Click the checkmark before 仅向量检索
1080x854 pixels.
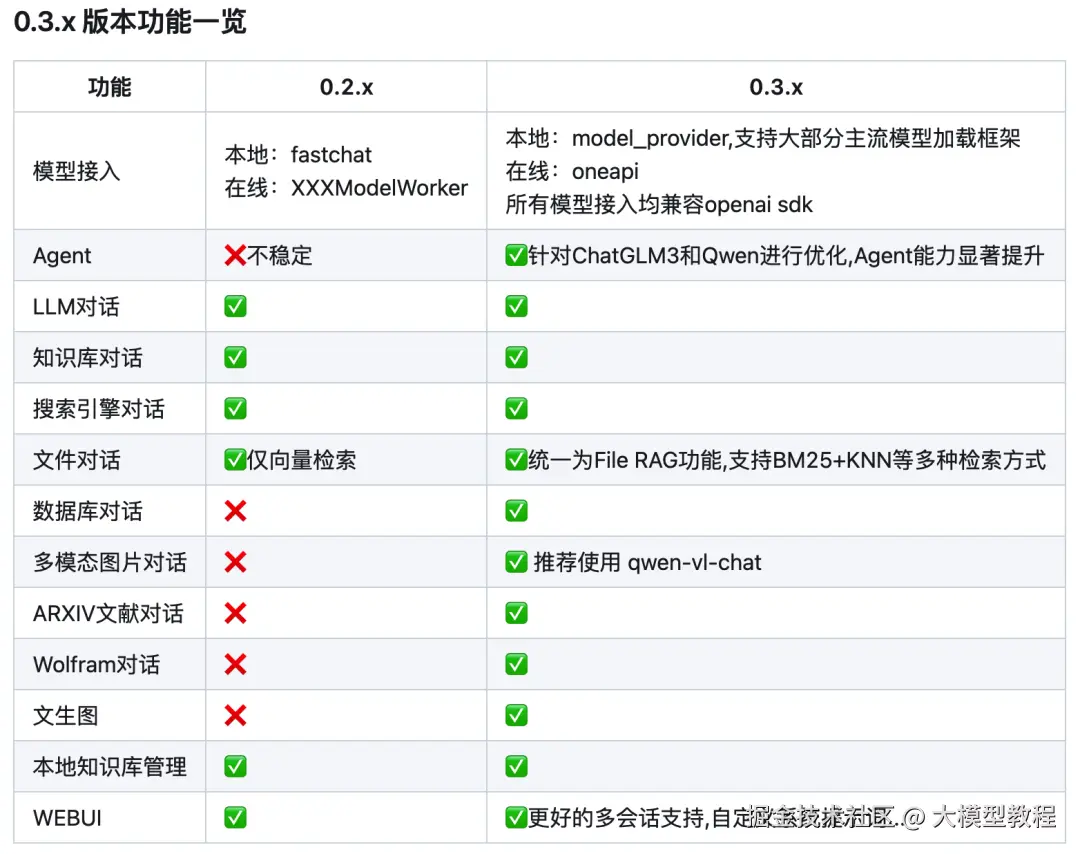click(235, 461)
